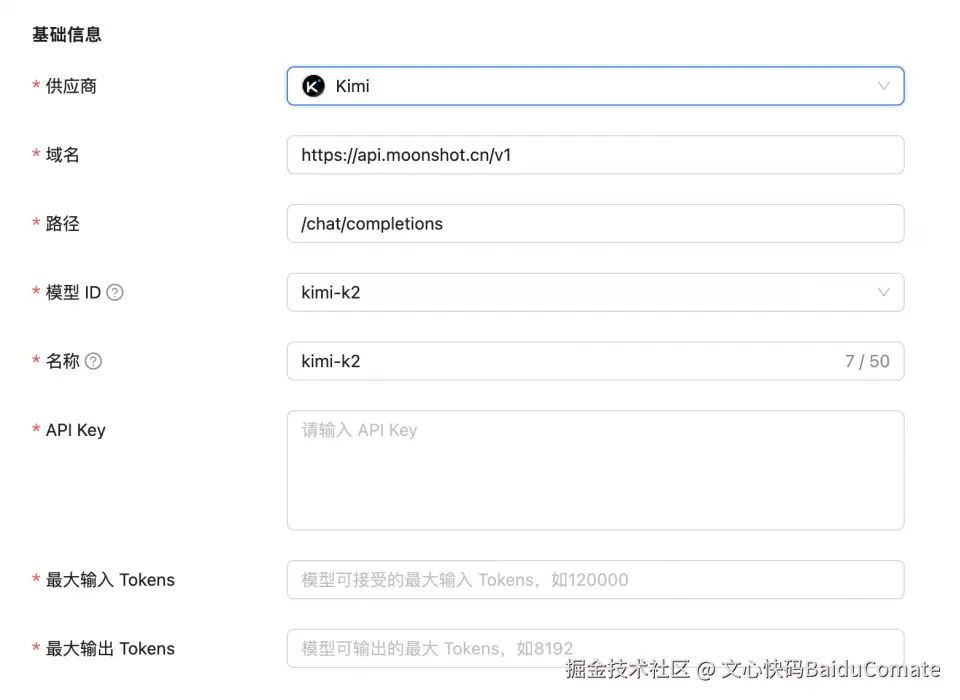Focus the API Key text area
Screen dimensions: 960x700
595,470
